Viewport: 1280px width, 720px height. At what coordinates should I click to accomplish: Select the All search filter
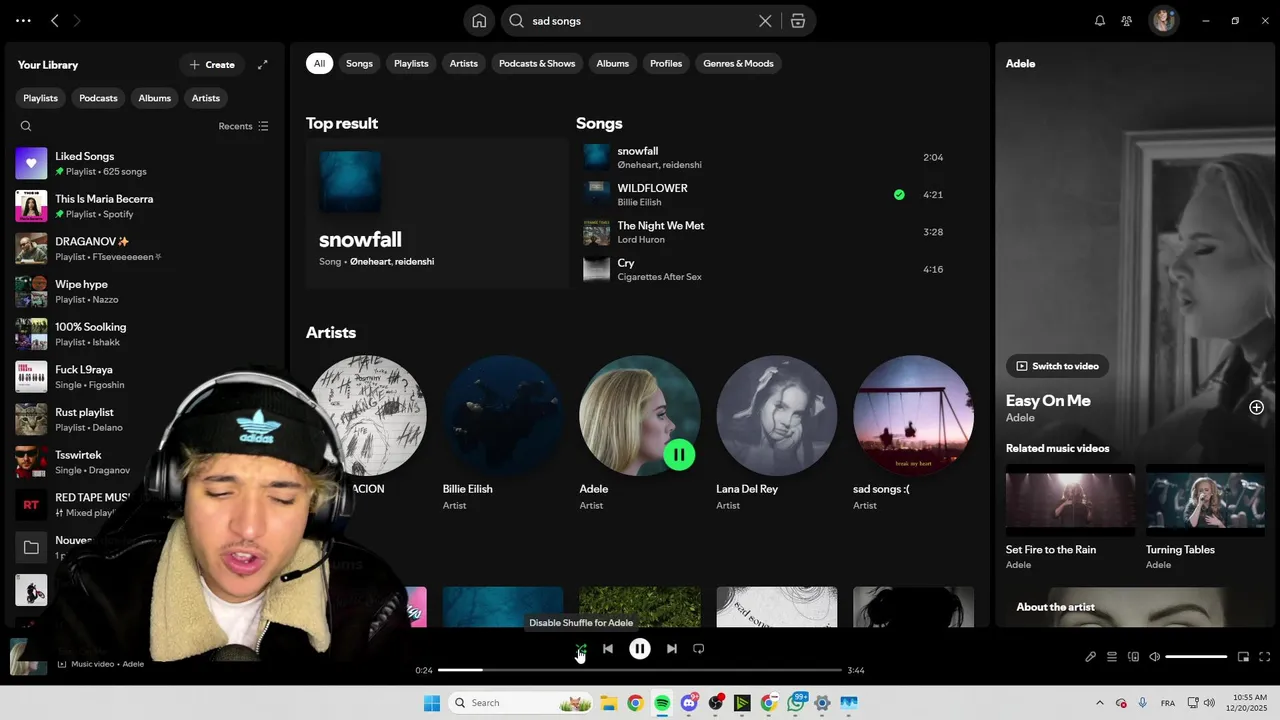[319, 63]
